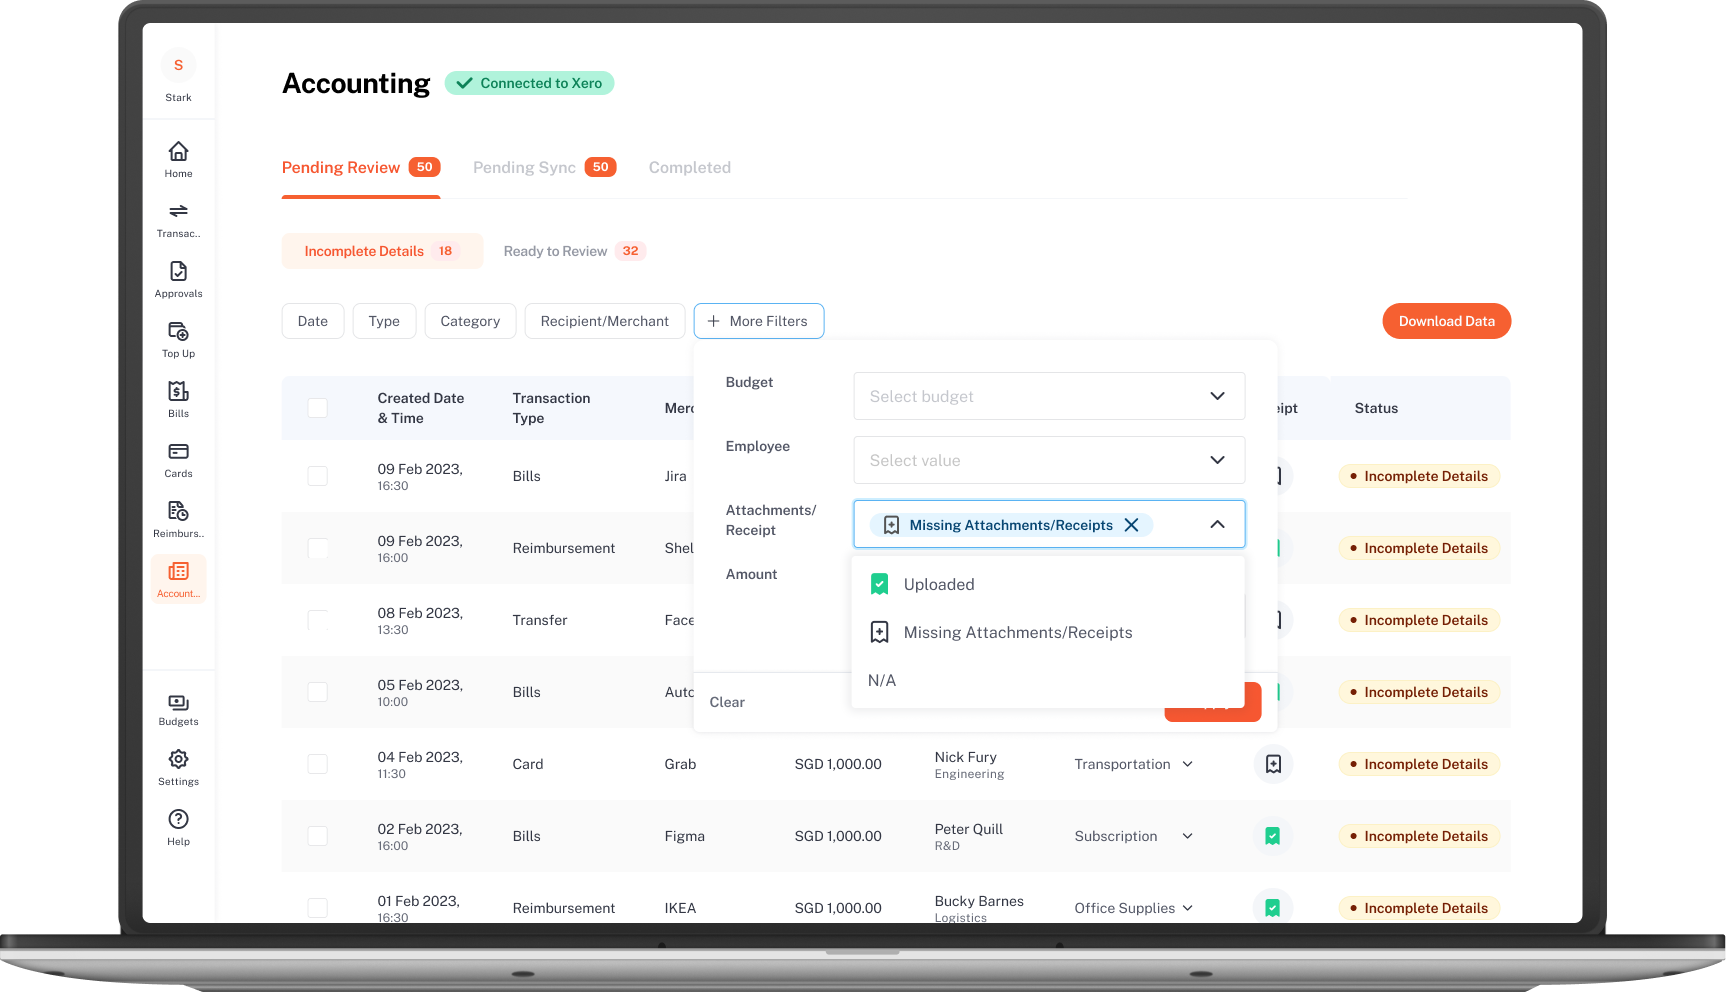Image resolution: width=1726 pixels, height=993 pixels.
Task: Select Ready to Review sub-tab
Action: [x=575, y=251]
